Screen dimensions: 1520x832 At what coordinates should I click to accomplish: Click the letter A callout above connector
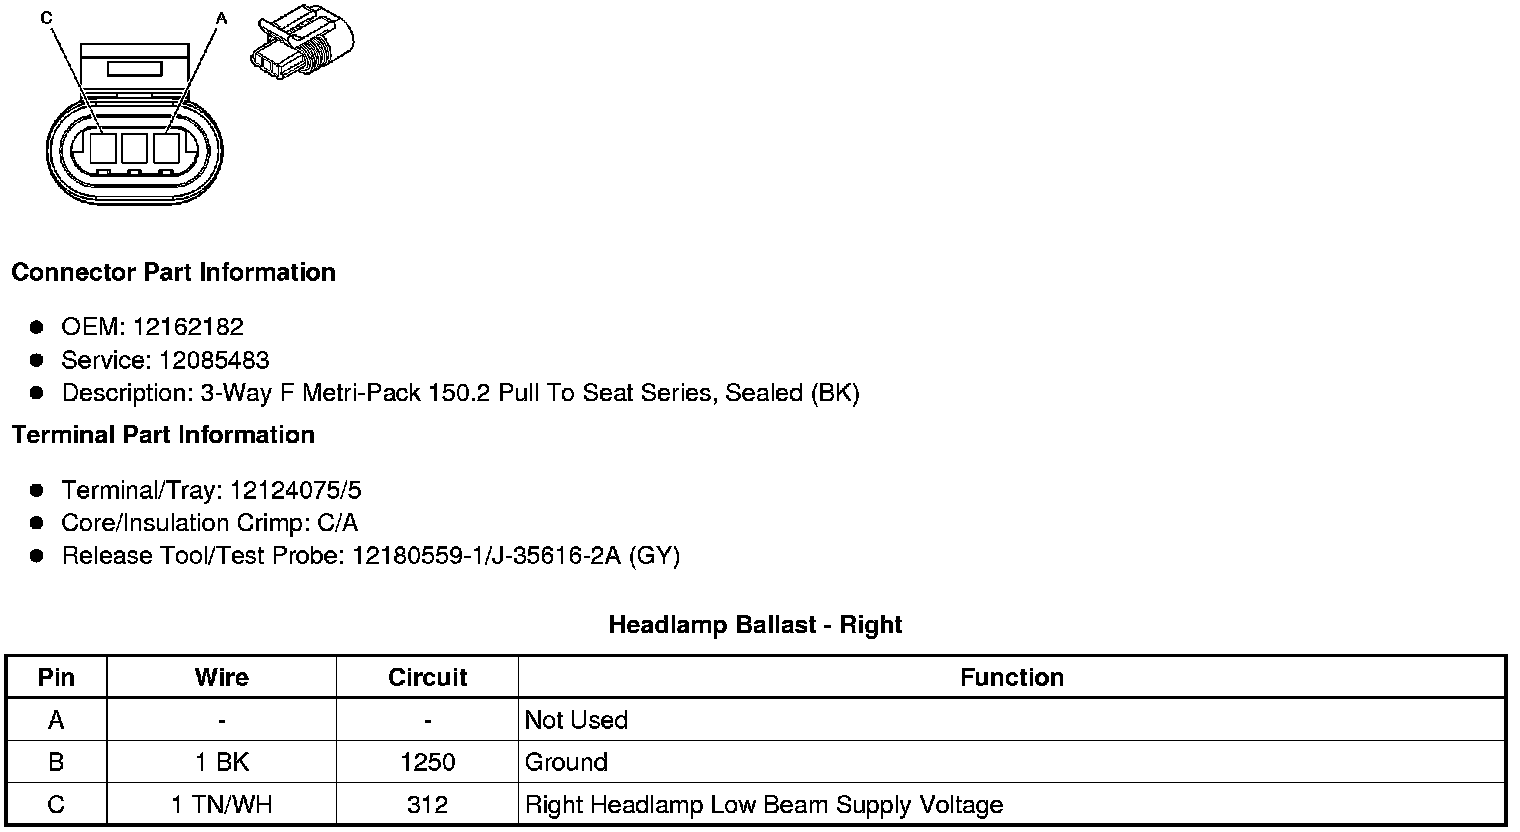(221, 18)
